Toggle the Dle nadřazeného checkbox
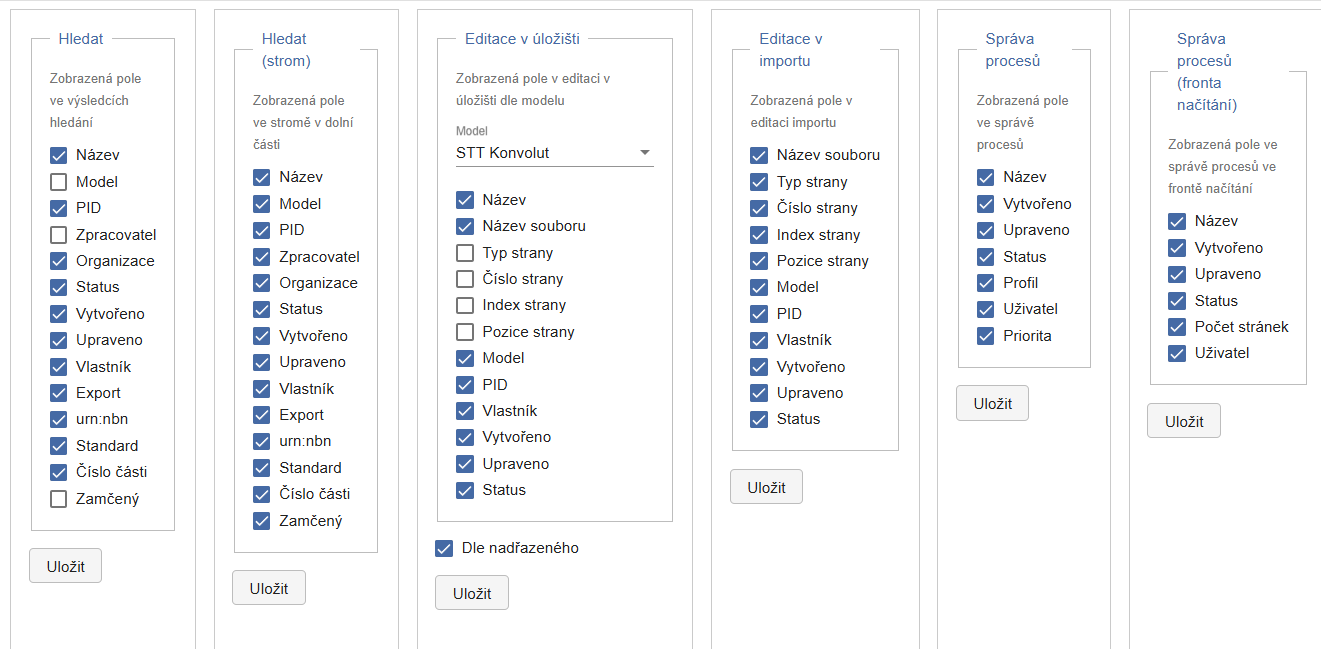1321x649 pixels. point(444,548)
